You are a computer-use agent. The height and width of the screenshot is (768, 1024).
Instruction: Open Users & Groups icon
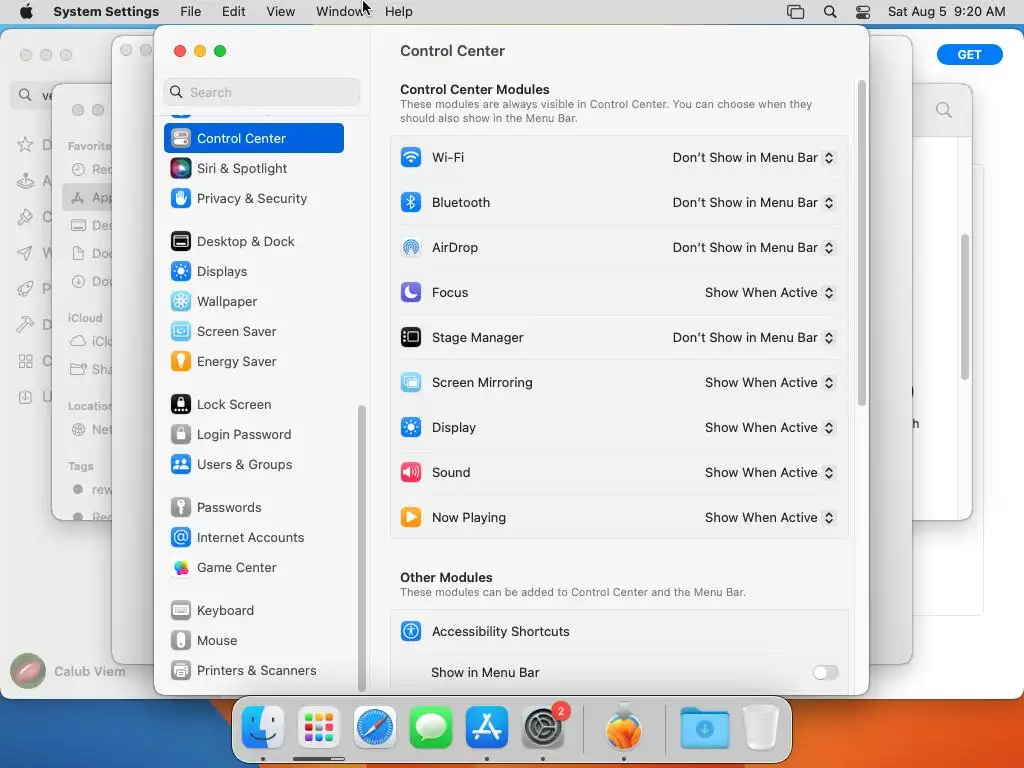coord(181,465)
